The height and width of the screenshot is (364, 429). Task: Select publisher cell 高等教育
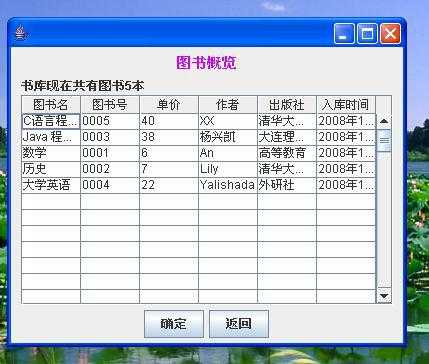coord(287,153)
